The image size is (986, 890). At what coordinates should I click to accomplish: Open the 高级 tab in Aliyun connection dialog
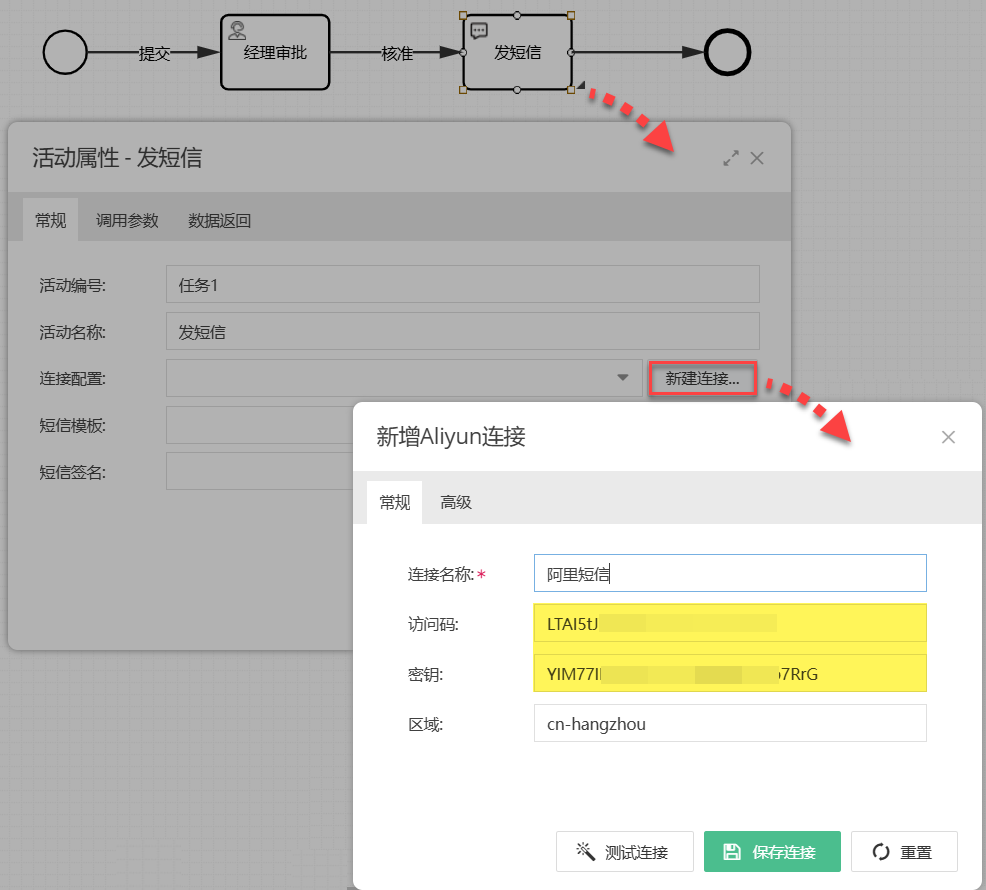click(456, 502)
